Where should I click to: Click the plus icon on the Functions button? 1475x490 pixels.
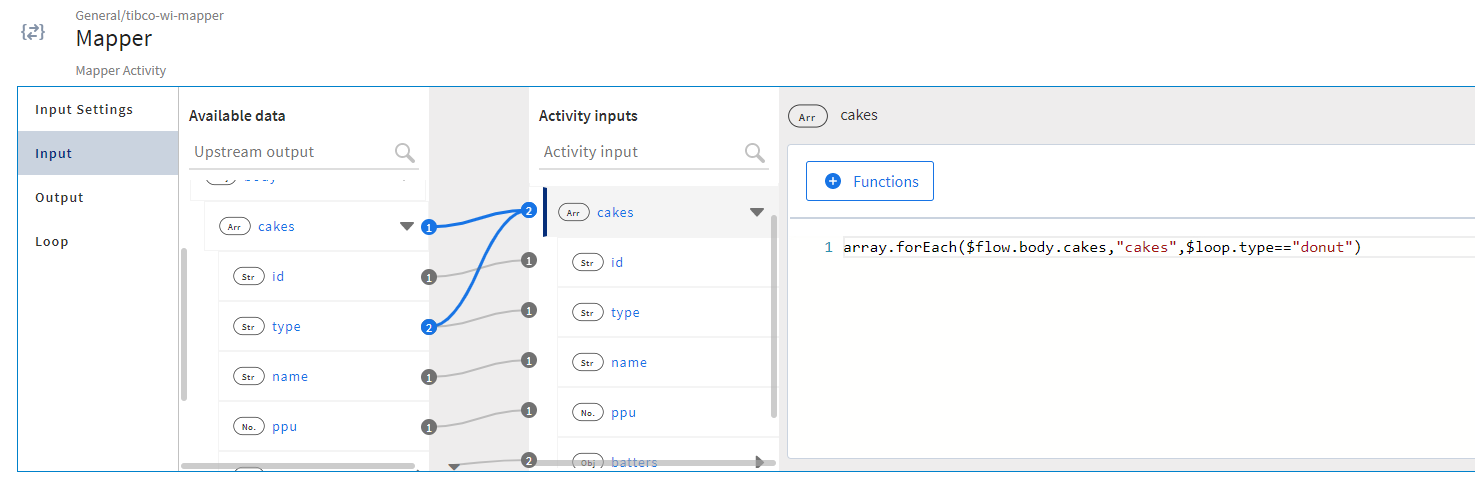(833, 182)
